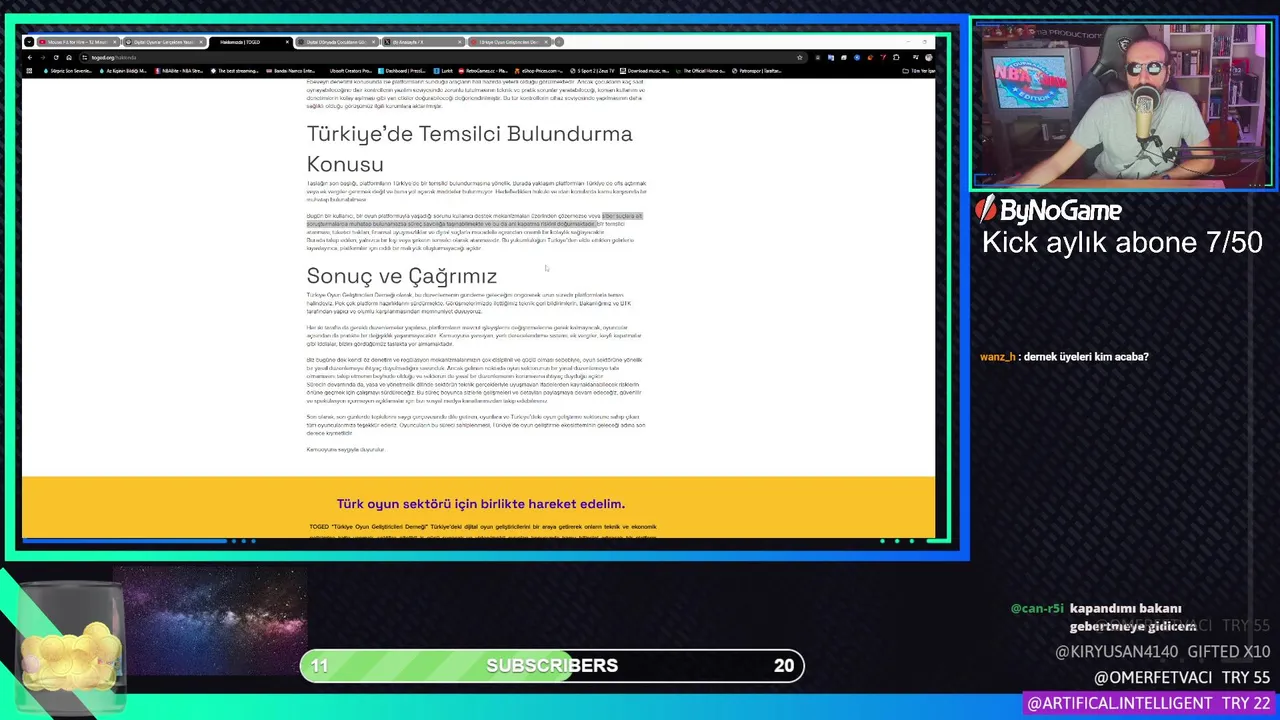Screen dimensions: 1280x720
Task: Click the @KIRYUSAN4140 GIFTED X10 entry
Action: coord(1162,652)
